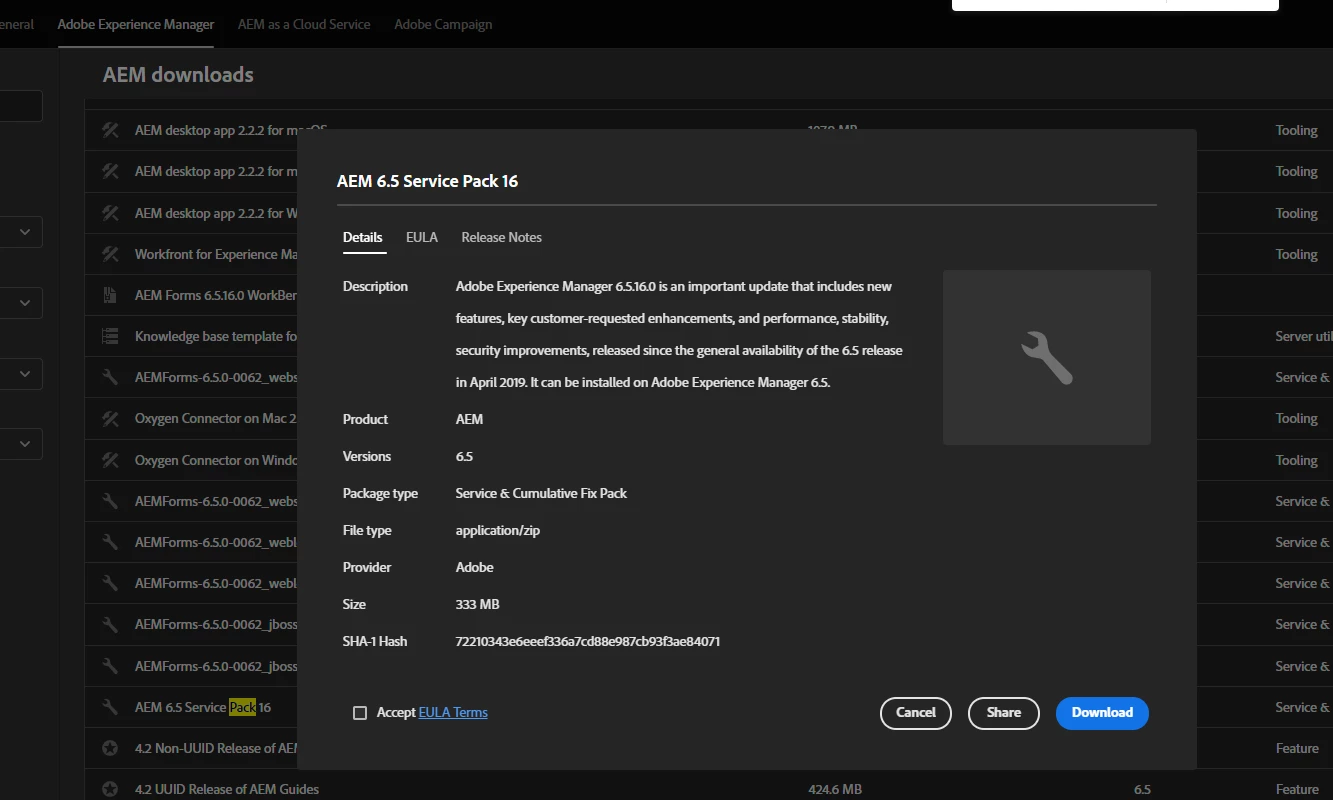1333x800 pixels.
Task: Click the AEM downloads heading
Action: pyautogui.click(x=178, y=74)
